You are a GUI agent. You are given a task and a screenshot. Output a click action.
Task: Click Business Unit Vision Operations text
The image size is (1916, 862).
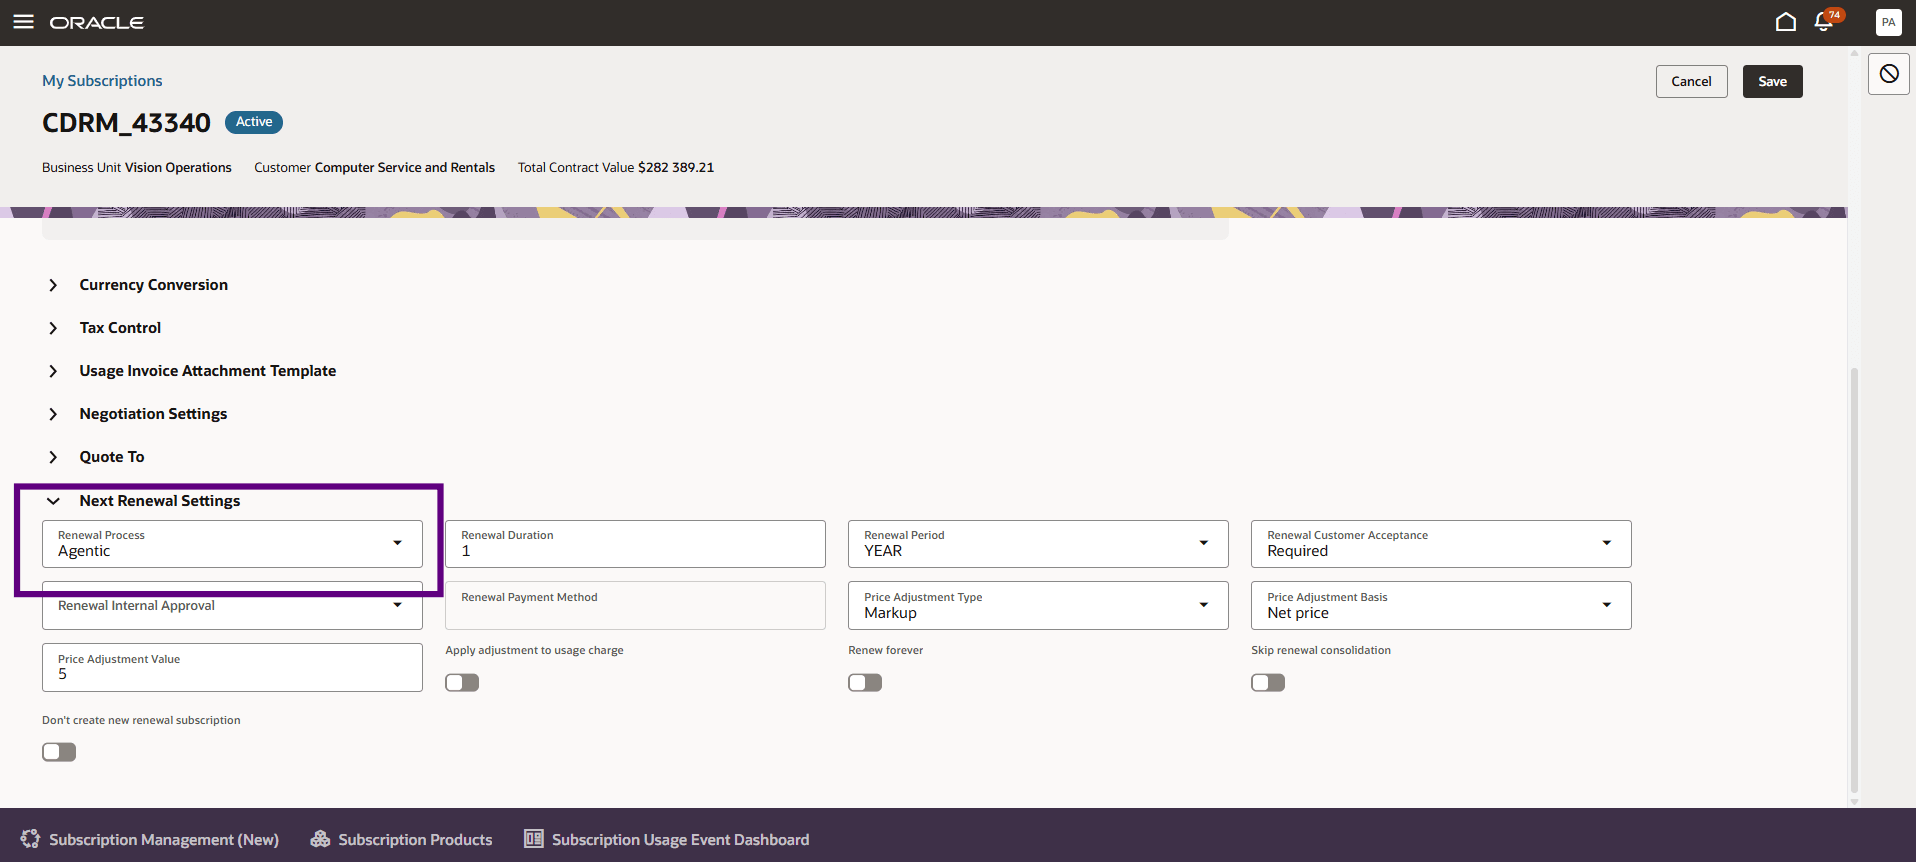tap(137, 168)
